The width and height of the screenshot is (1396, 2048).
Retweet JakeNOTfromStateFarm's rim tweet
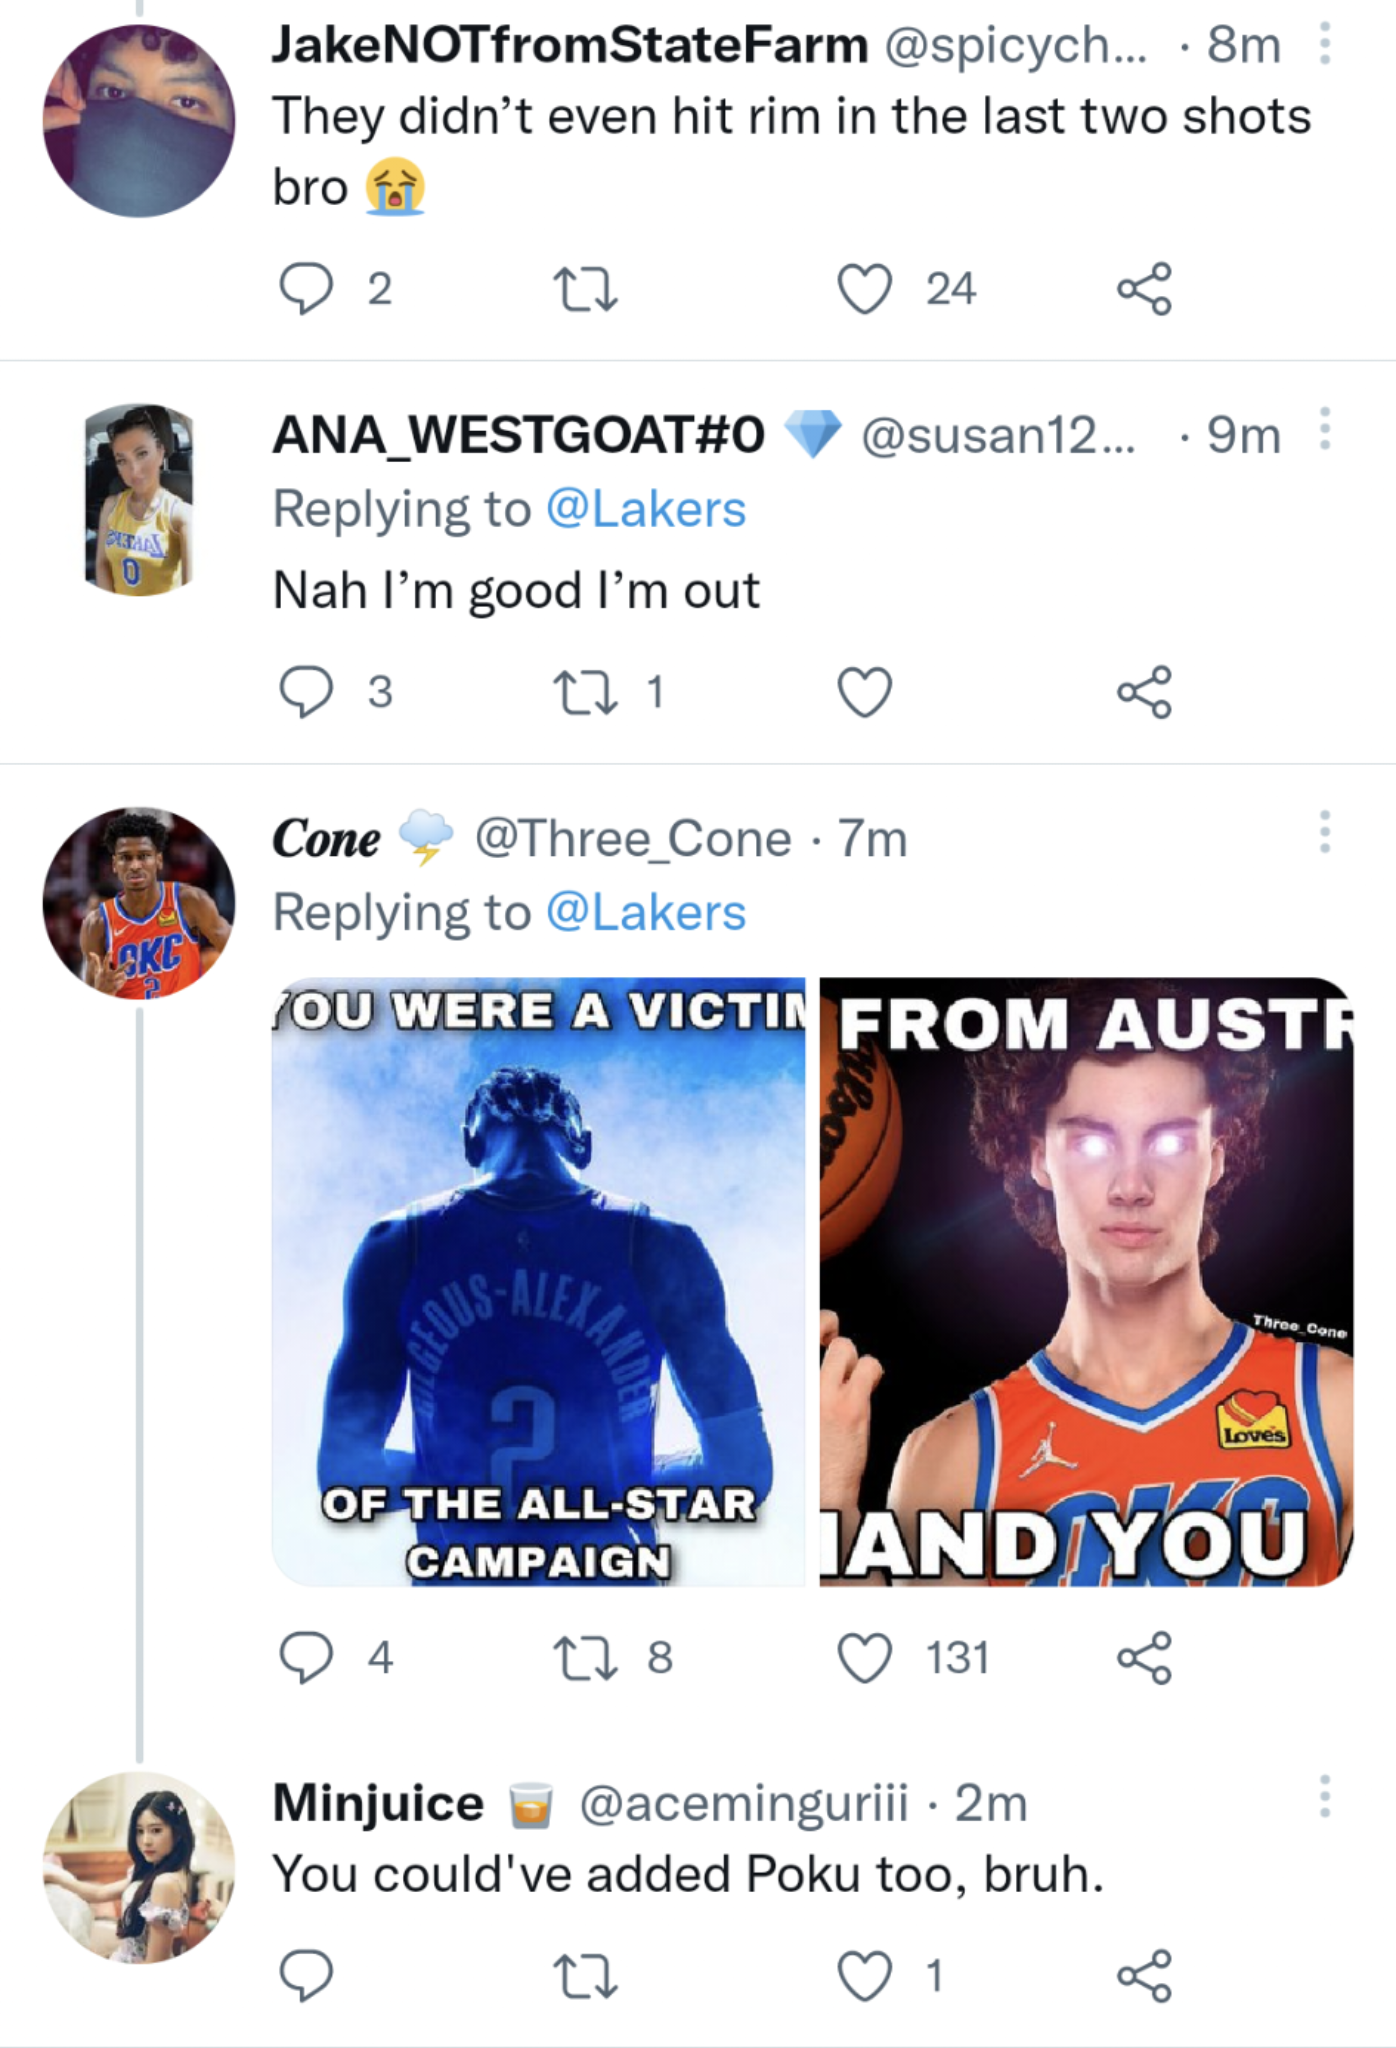(x=585, y=289)
